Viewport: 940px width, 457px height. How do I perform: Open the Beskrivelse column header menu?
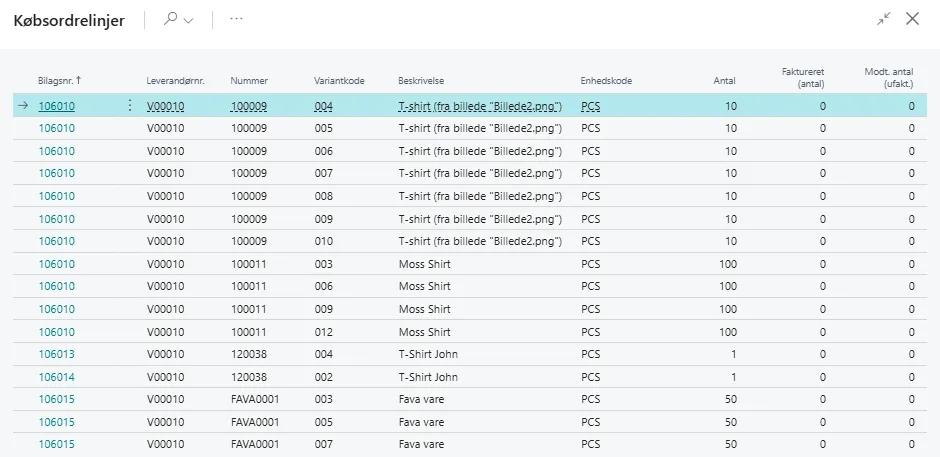tap(422, 80)
